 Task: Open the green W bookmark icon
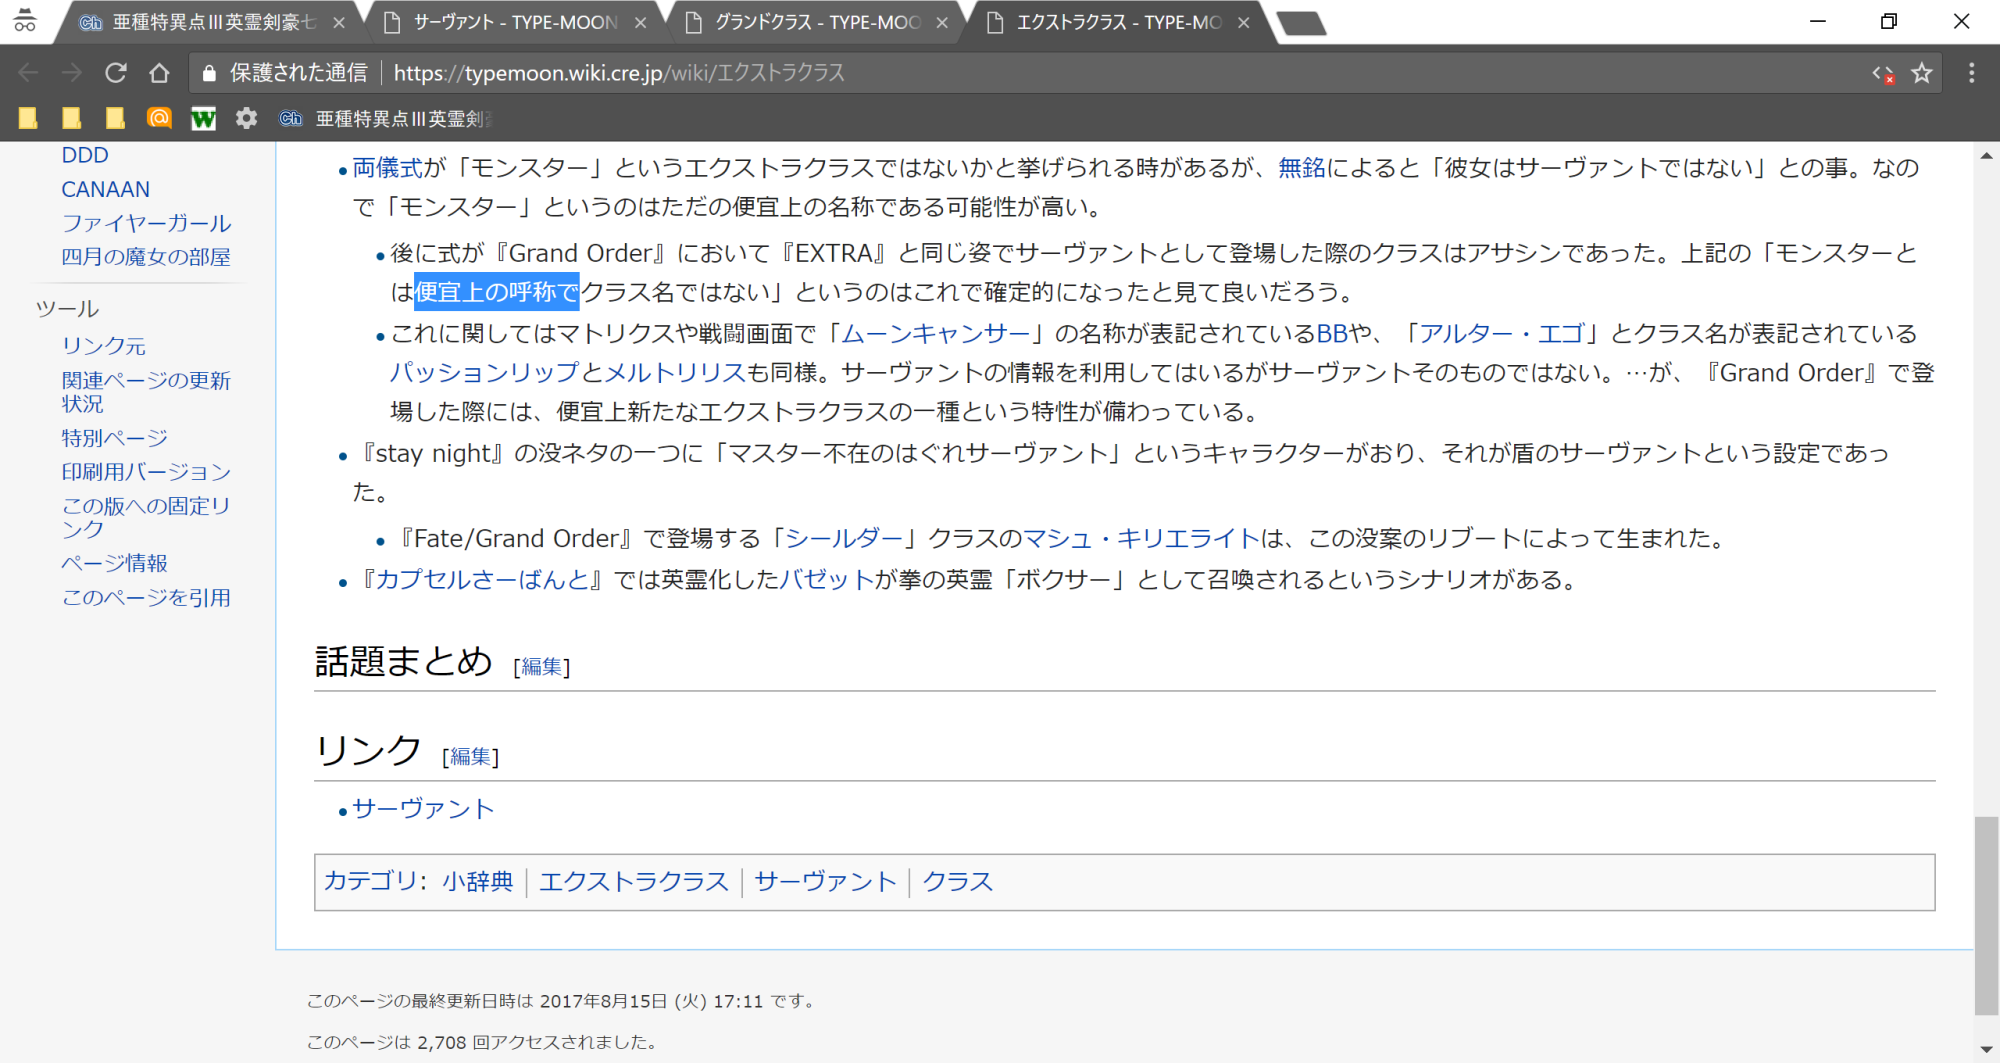(x=203, y=119)
